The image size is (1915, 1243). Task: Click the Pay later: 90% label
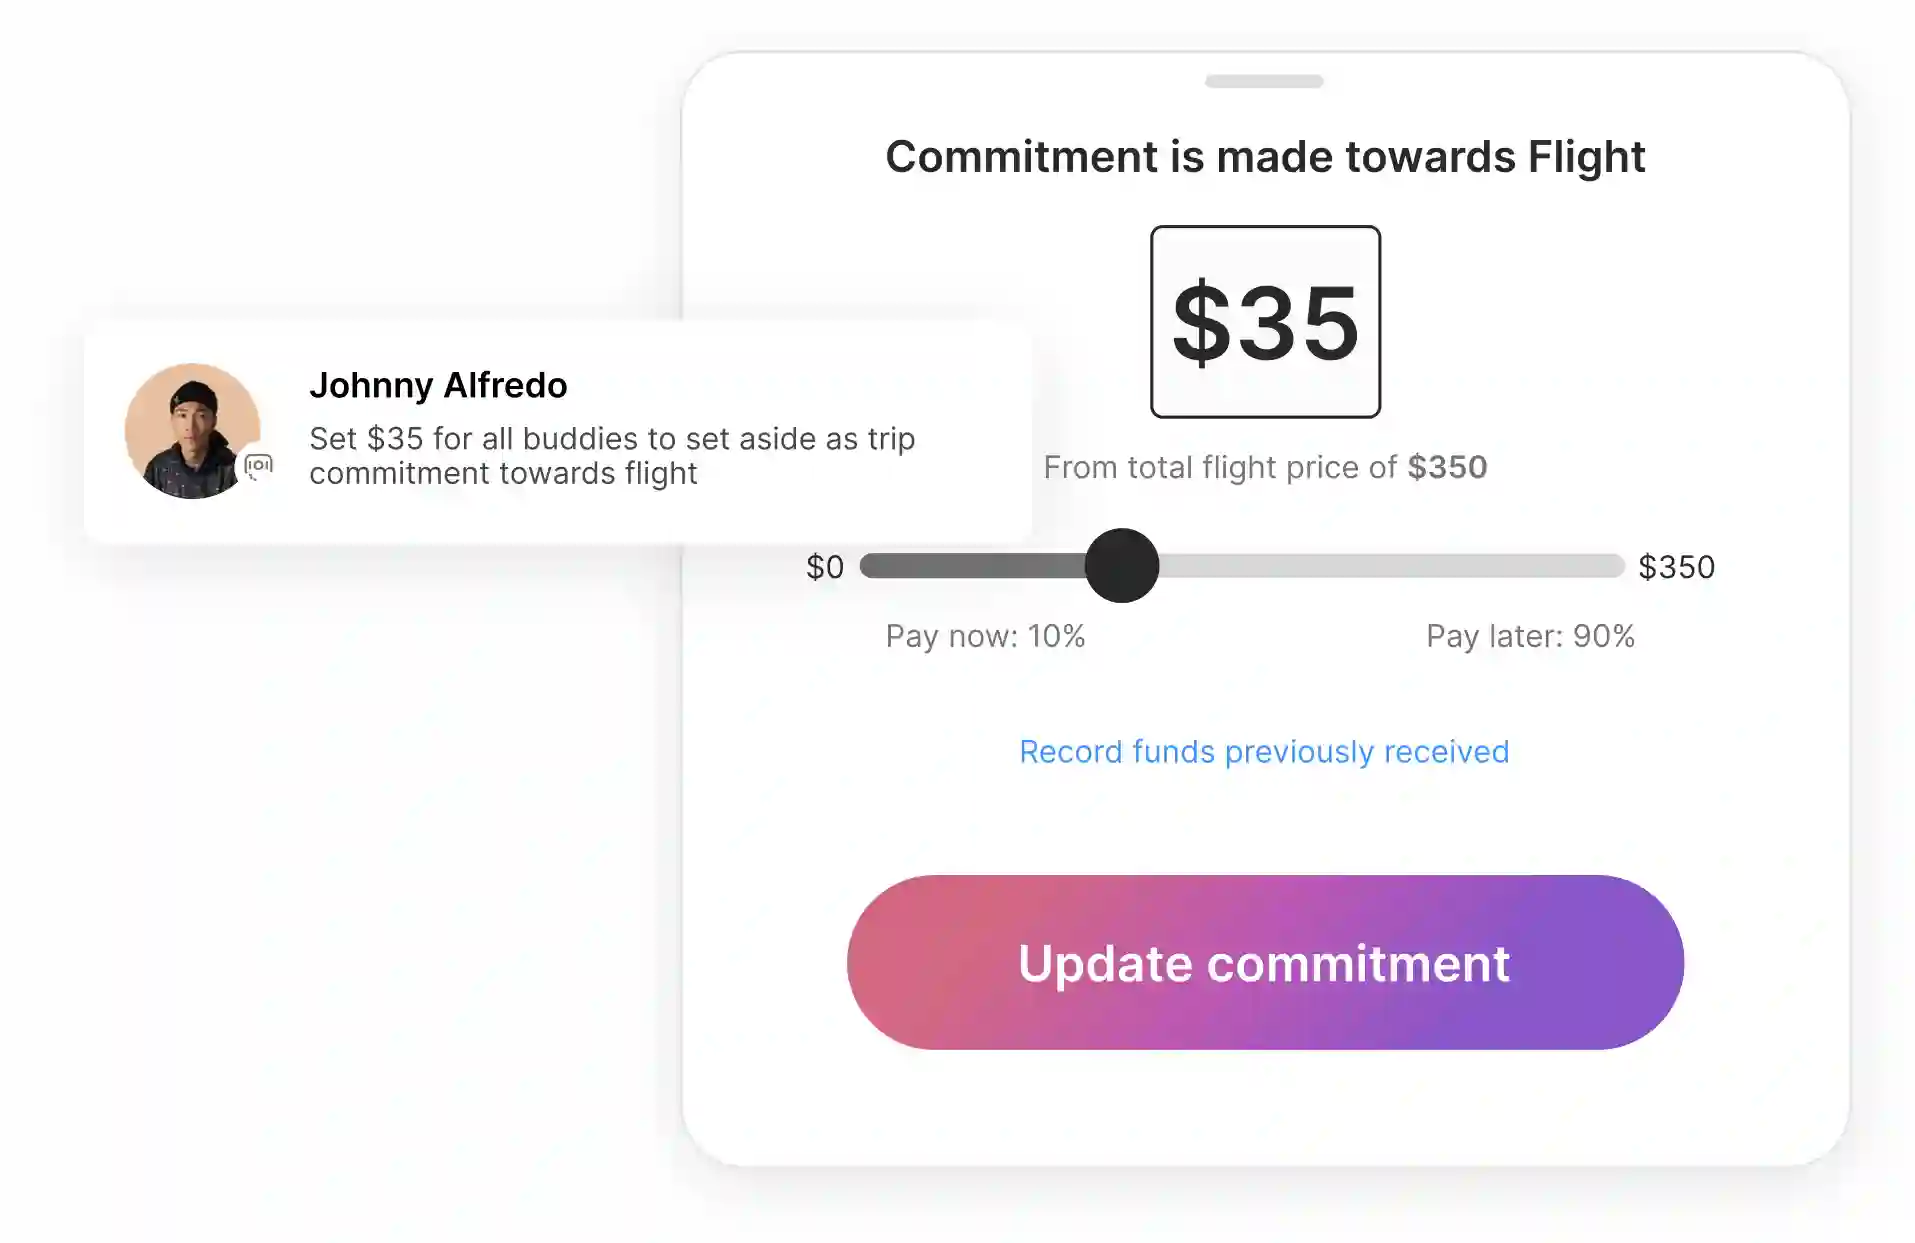tap(1530, 636)
